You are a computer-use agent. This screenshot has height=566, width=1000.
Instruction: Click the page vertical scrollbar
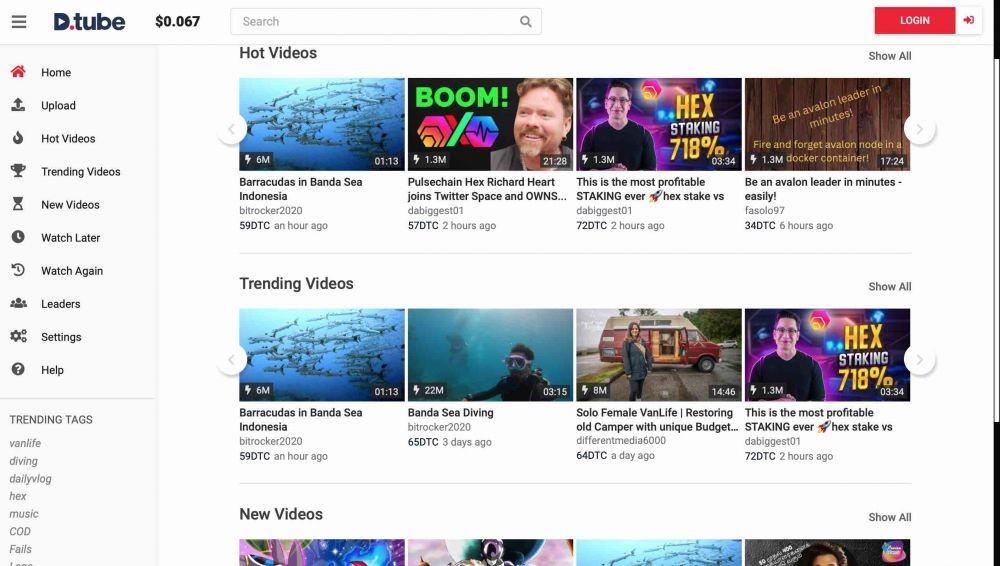click(x=996, y=239)
